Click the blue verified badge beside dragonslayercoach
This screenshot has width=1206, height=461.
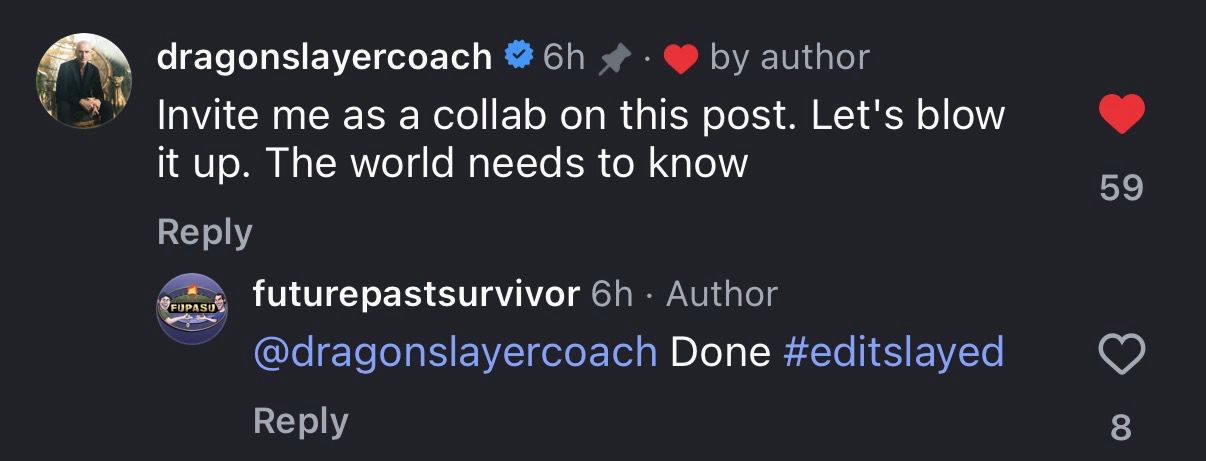click(x=518, y=57)
